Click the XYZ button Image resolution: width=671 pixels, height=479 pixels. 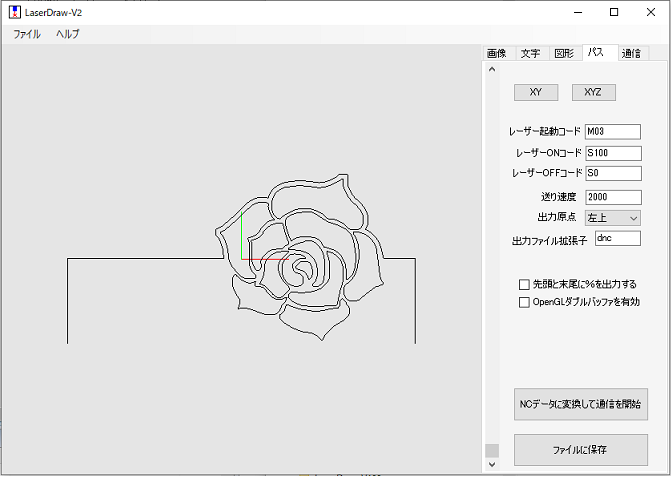pos(594,92)
